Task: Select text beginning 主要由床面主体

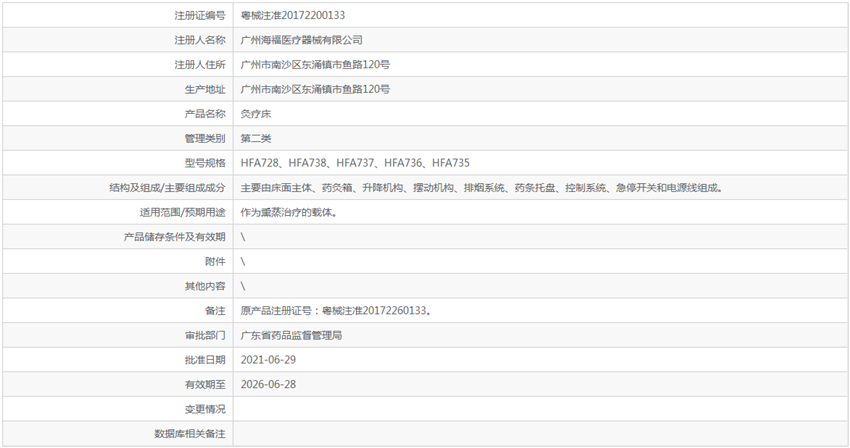Action: coord(481,188)
